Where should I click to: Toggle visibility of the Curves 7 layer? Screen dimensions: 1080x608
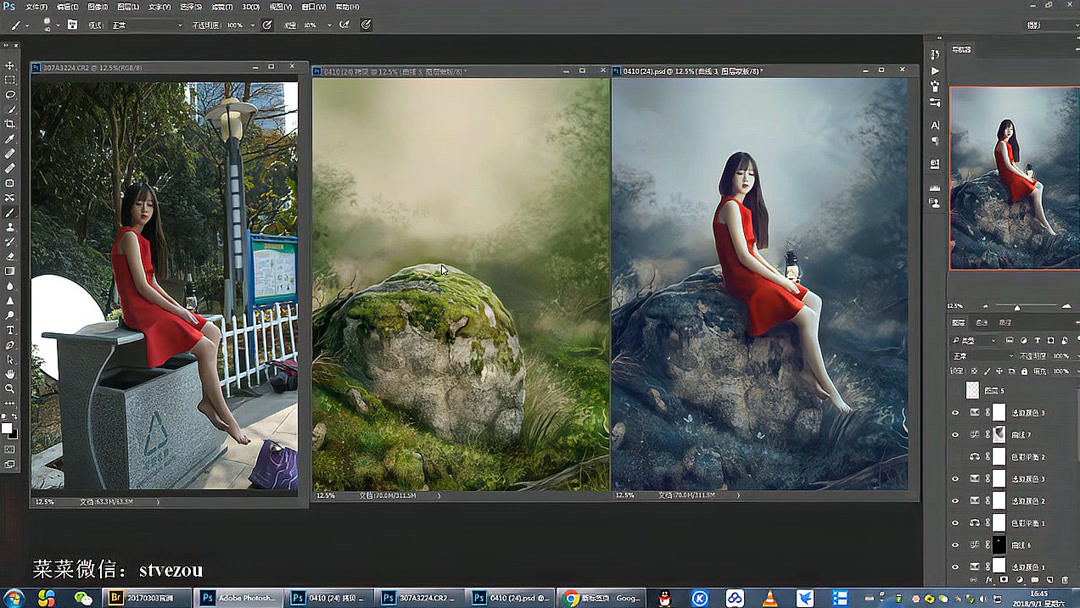[955, 435]
